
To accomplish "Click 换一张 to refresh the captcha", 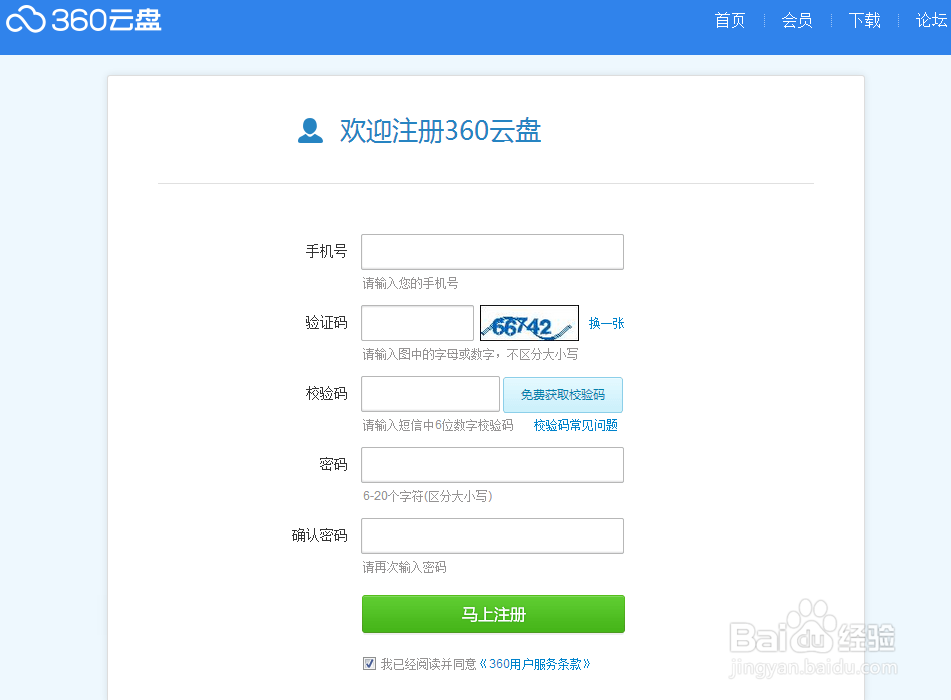I will 607,323.
